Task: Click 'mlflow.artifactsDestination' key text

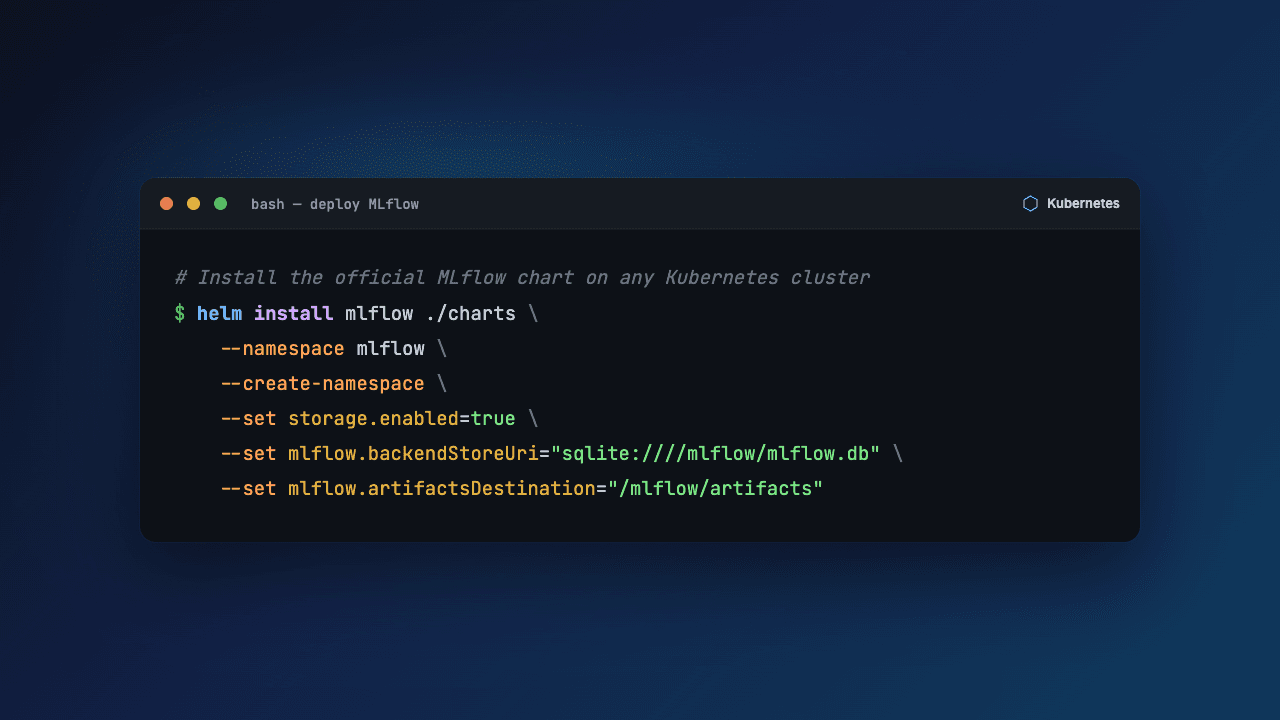Action: point(442,489)
